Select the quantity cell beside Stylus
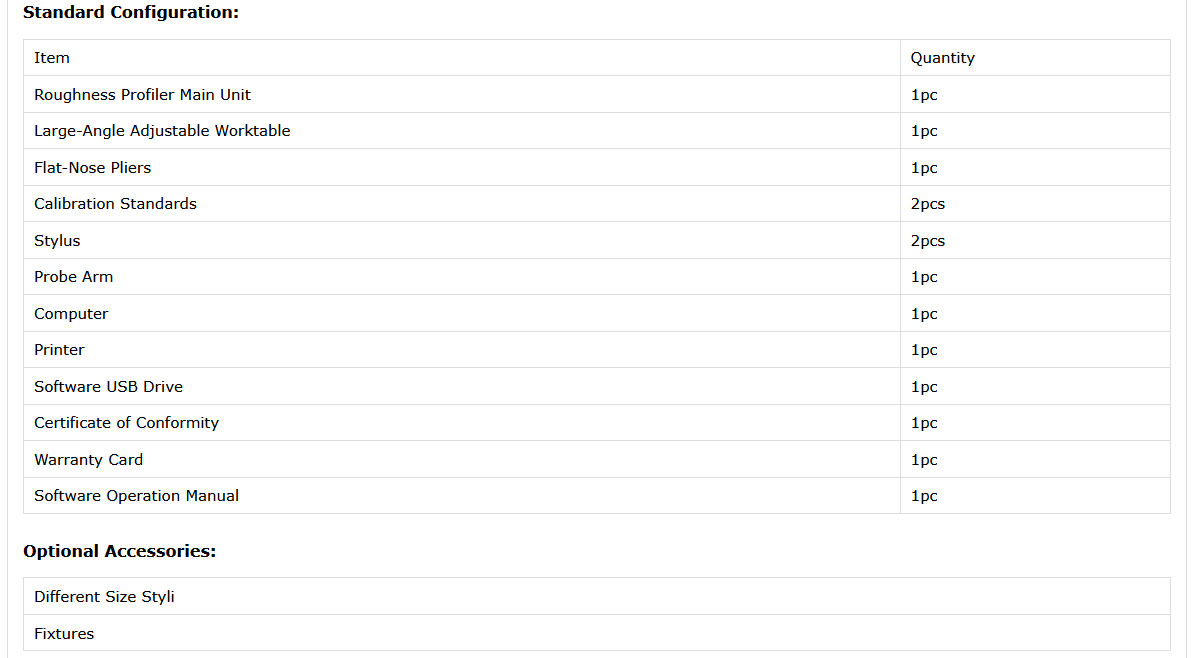Image resolution: width=1196 pixels, height=658 pixels. (x=928, y=241)
